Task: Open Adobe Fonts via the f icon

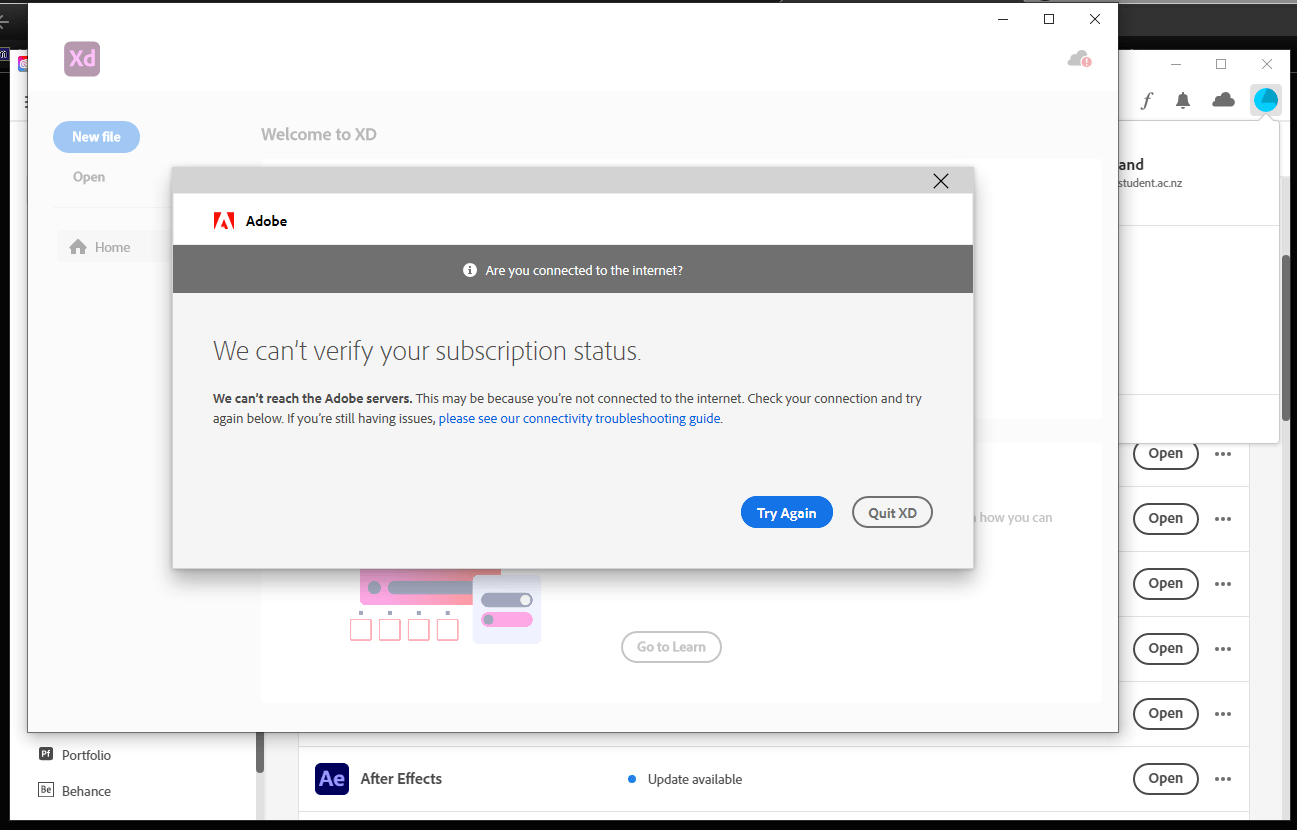Action: coord(1146,100)
